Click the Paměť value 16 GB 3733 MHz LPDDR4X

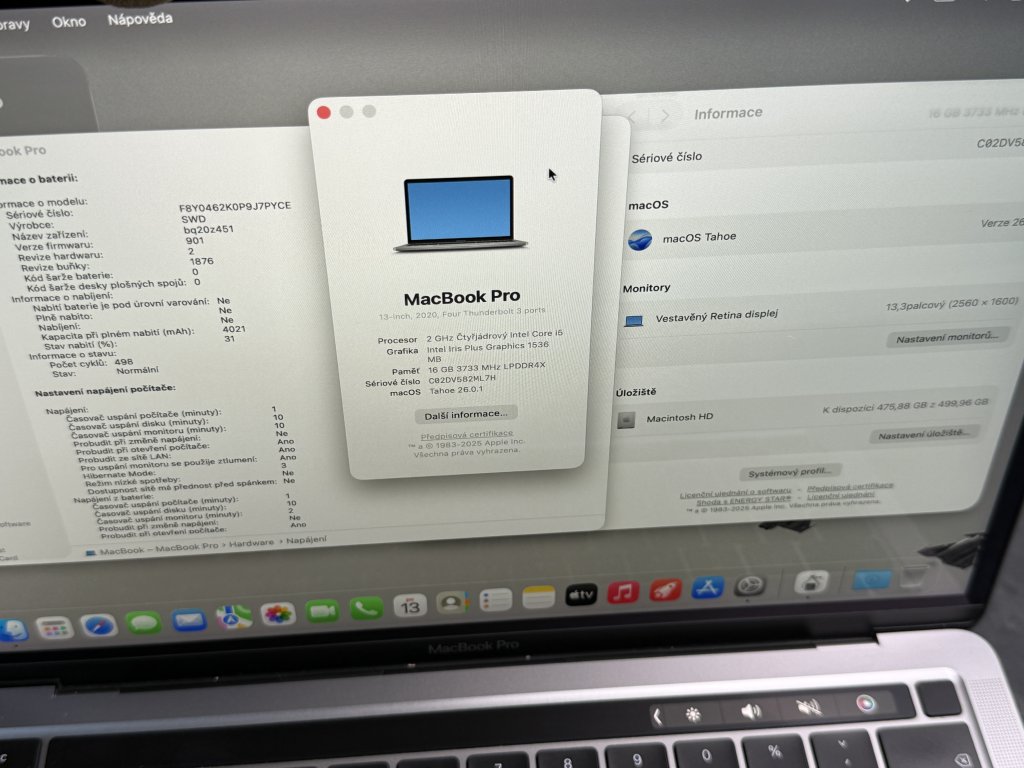pyautogui.click(x=487, y=367)
